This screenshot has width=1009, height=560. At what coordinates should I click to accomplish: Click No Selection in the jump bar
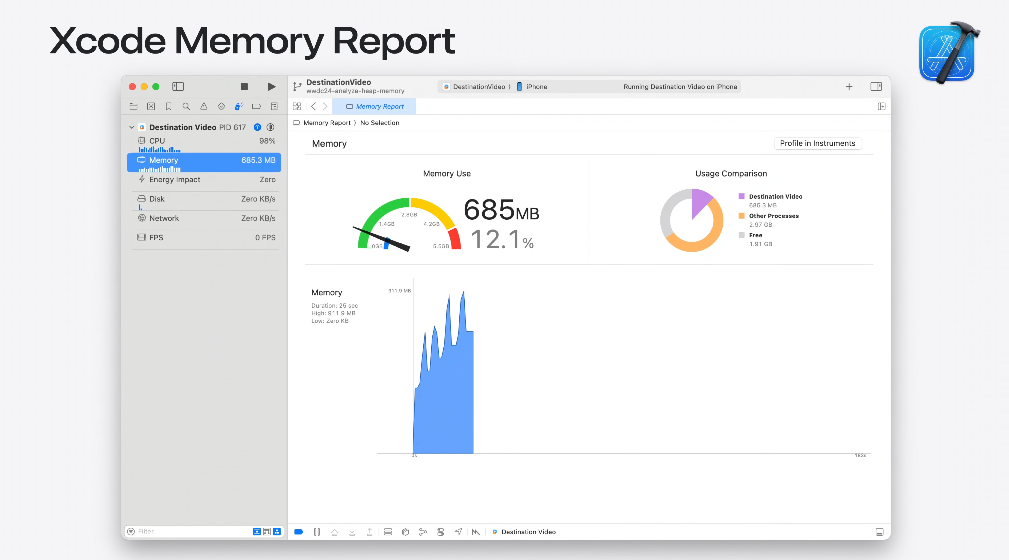coord(380,123)
